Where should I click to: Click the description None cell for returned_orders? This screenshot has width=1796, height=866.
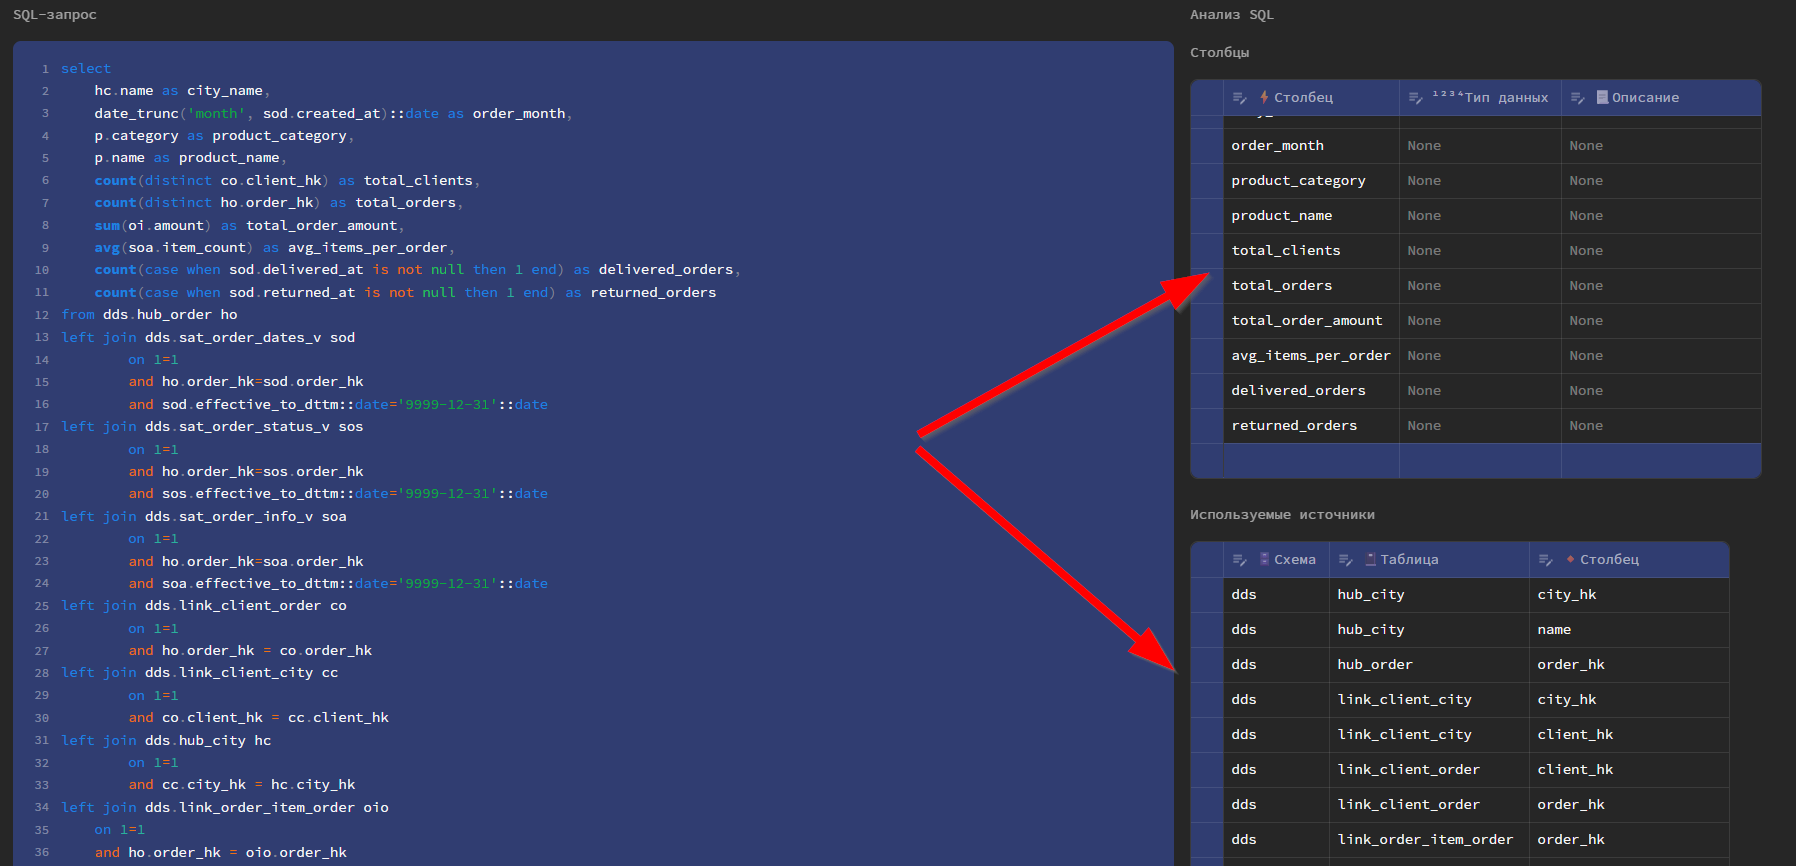pos(1661,426)
